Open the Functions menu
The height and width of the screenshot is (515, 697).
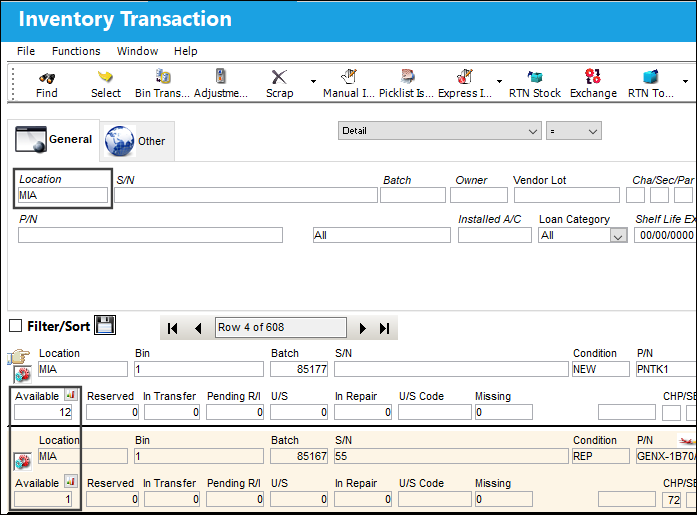tap(76, 51)
